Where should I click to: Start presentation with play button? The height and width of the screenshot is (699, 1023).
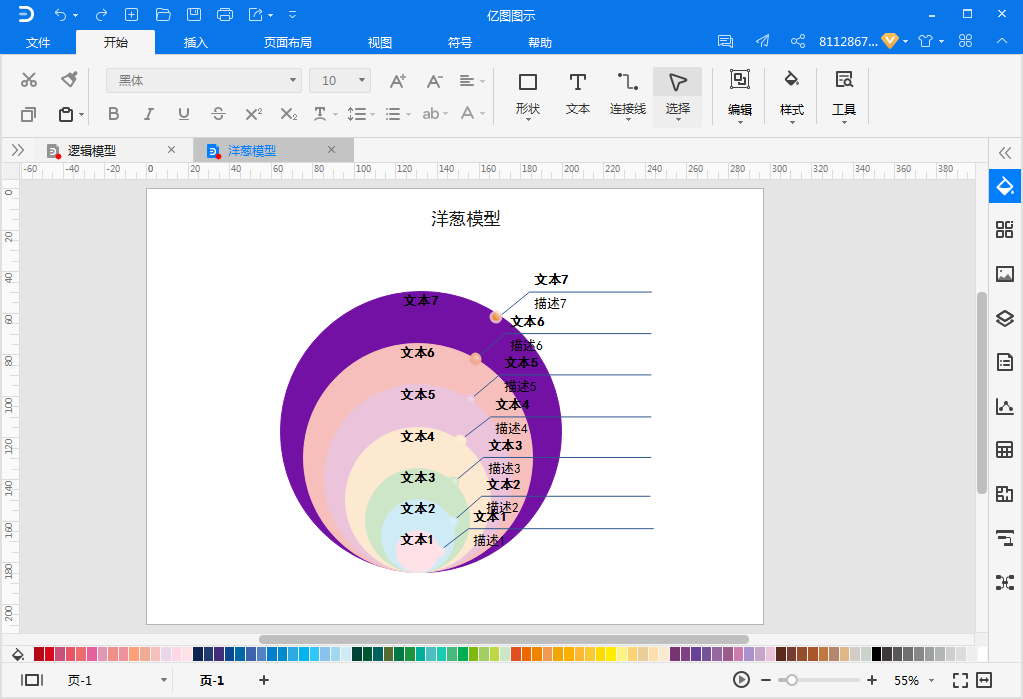[741, 680]
